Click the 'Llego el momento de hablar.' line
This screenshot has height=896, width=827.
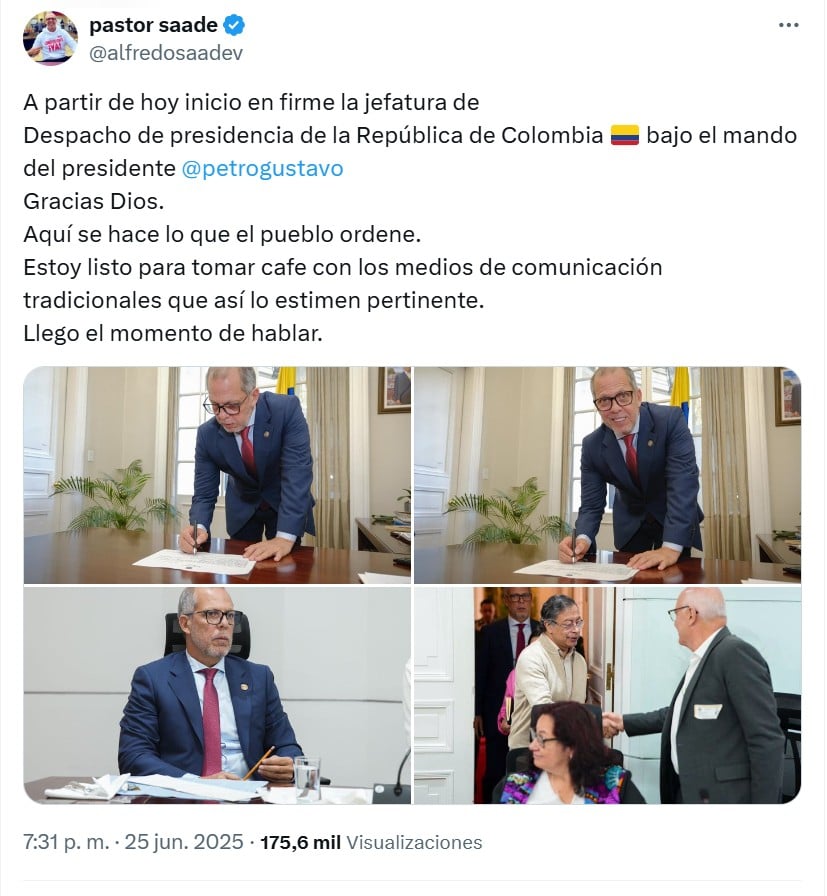173,333
